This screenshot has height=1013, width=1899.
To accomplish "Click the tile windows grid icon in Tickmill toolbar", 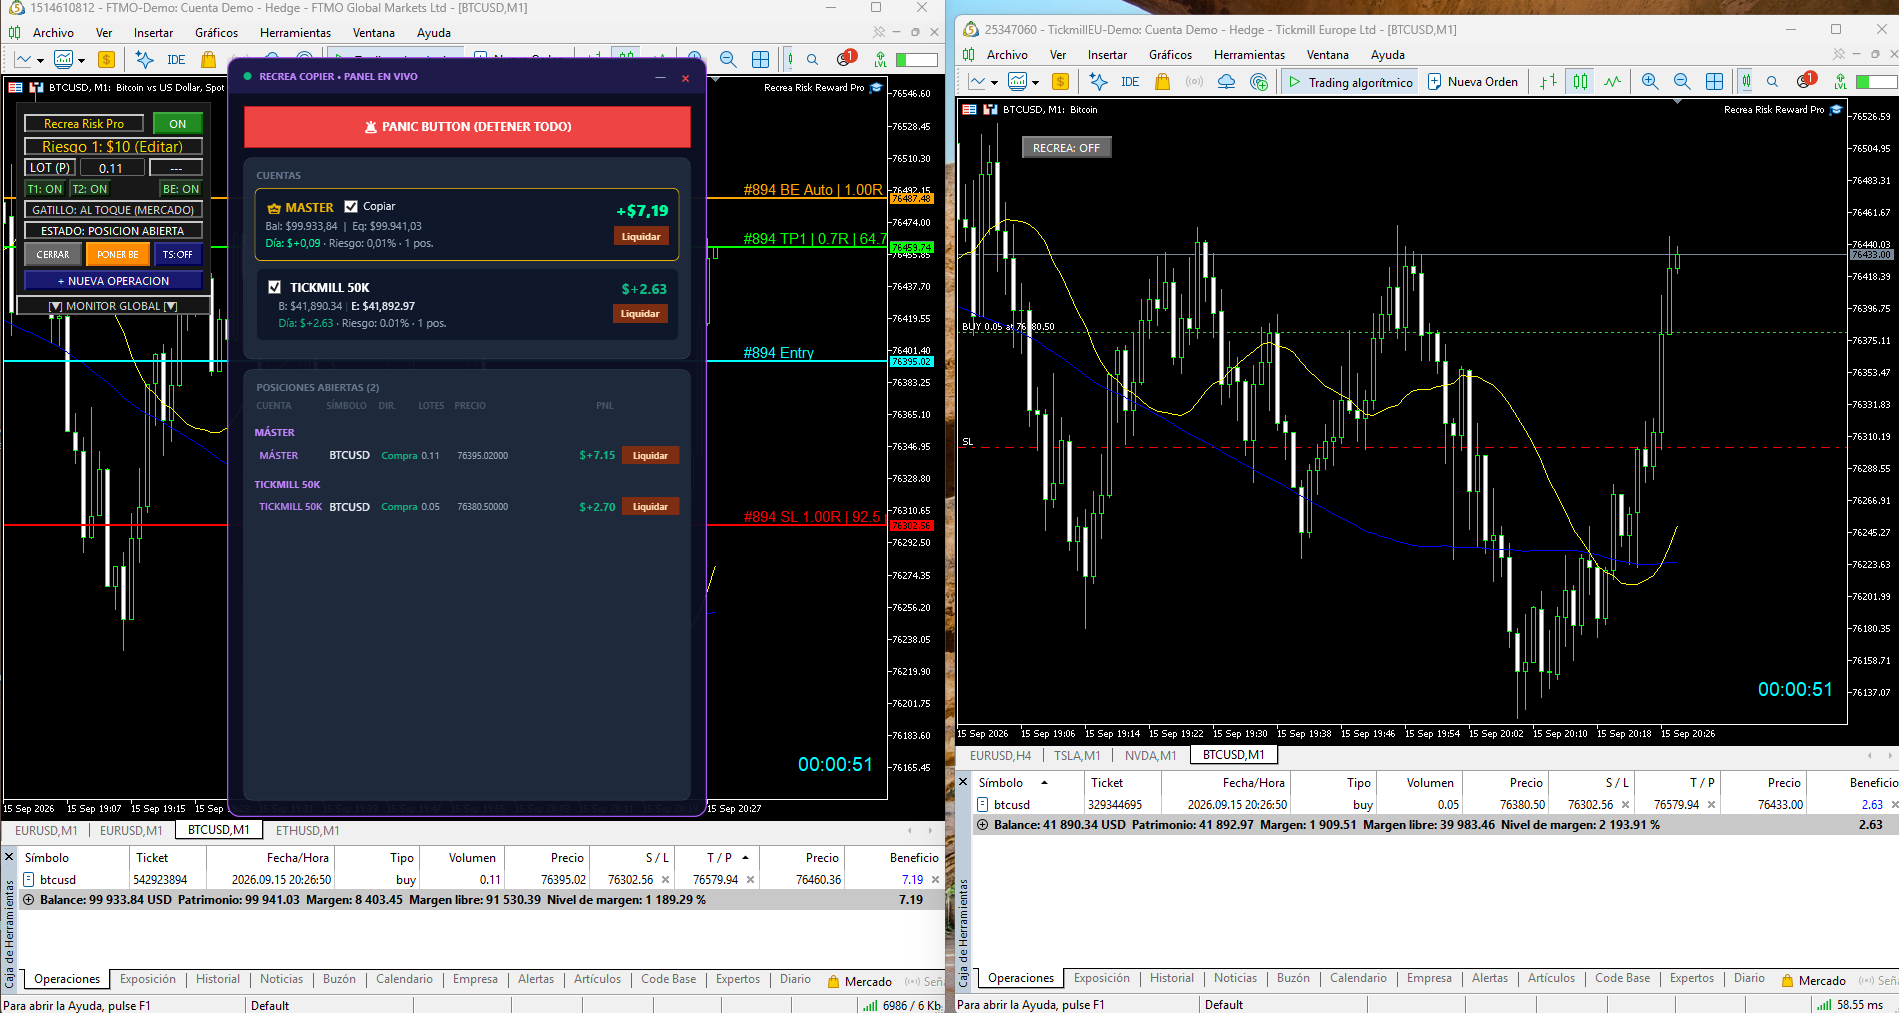I will coord(1714,82).
